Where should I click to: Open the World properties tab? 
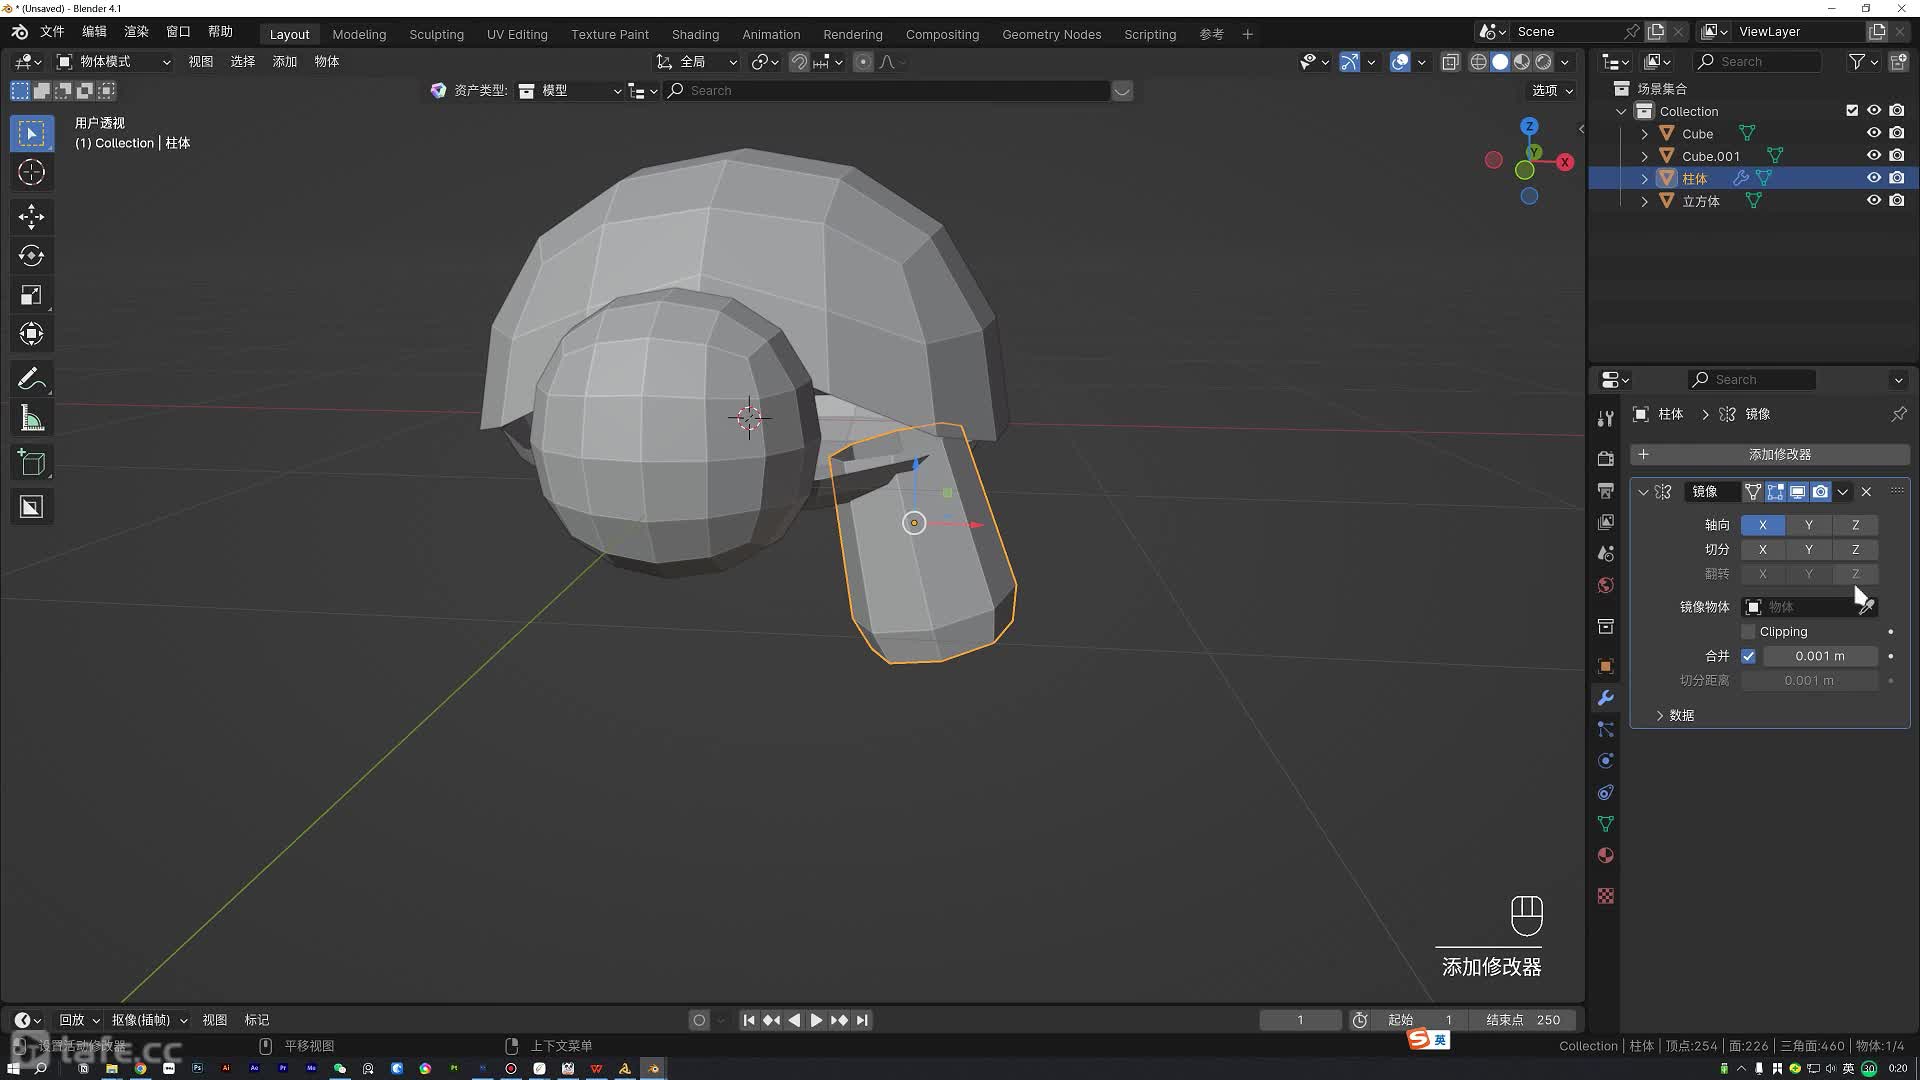1605,585
